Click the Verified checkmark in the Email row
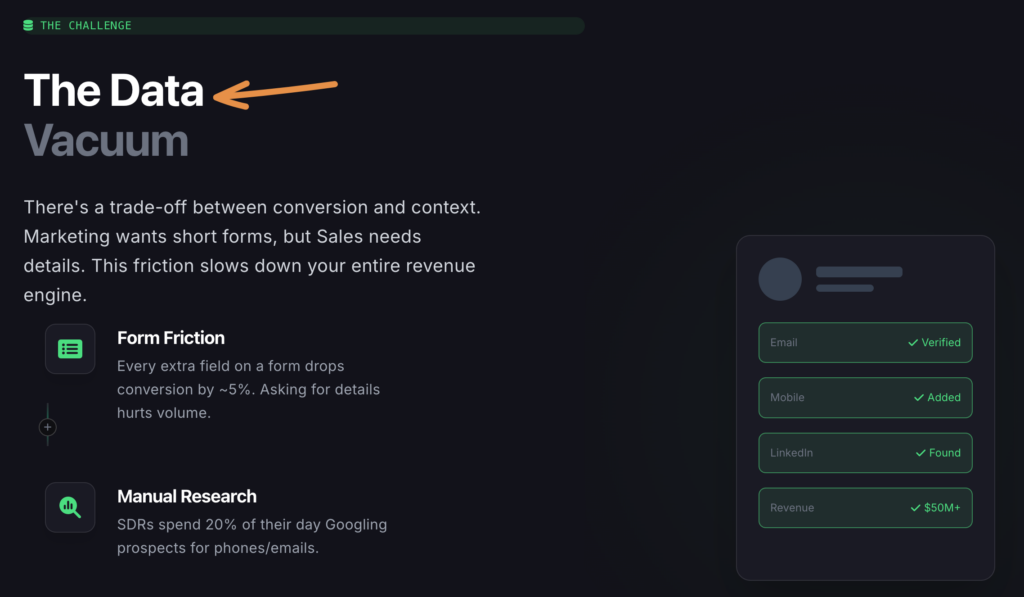This screenshot has height=597, width=1024. coord(913,342)
